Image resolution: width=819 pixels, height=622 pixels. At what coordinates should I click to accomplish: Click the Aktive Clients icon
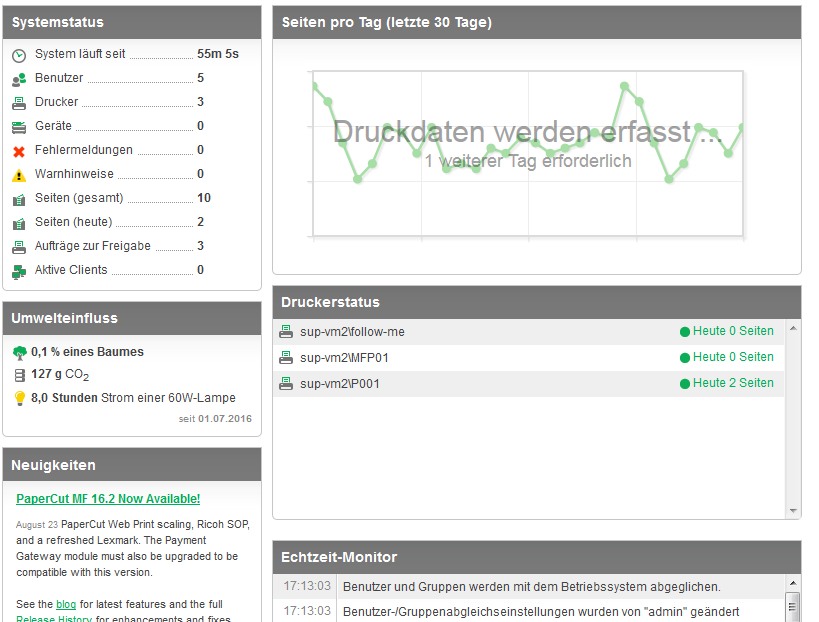(x=19, y=271)
